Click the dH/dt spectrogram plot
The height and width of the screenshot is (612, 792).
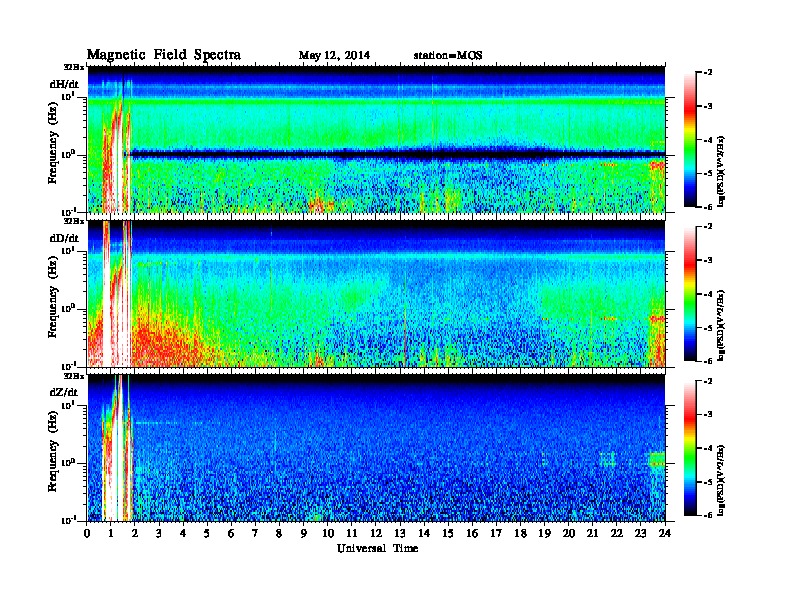click(376, 139)
